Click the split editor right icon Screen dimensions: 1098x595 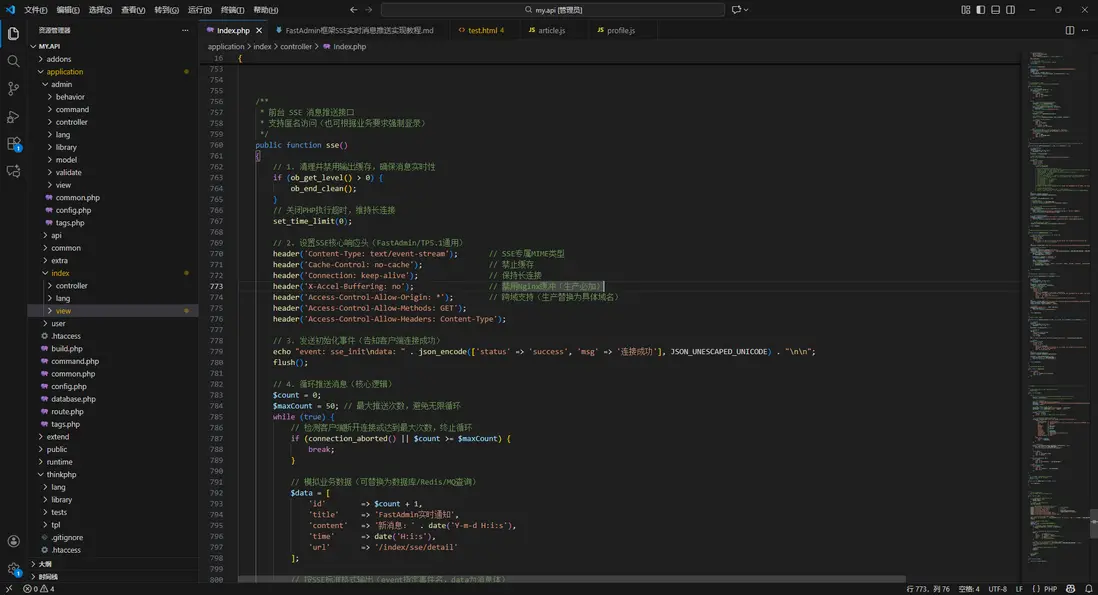pos(1069,31)
